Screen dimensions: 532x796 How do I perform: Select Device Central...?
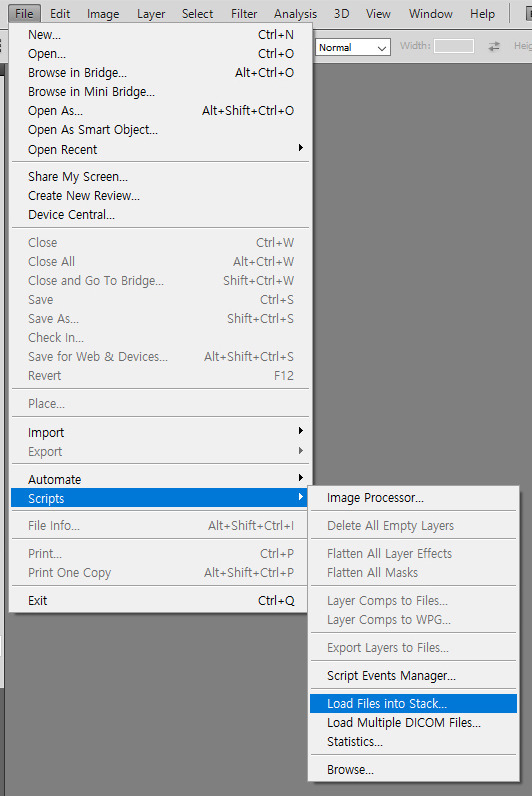[160, 215]
